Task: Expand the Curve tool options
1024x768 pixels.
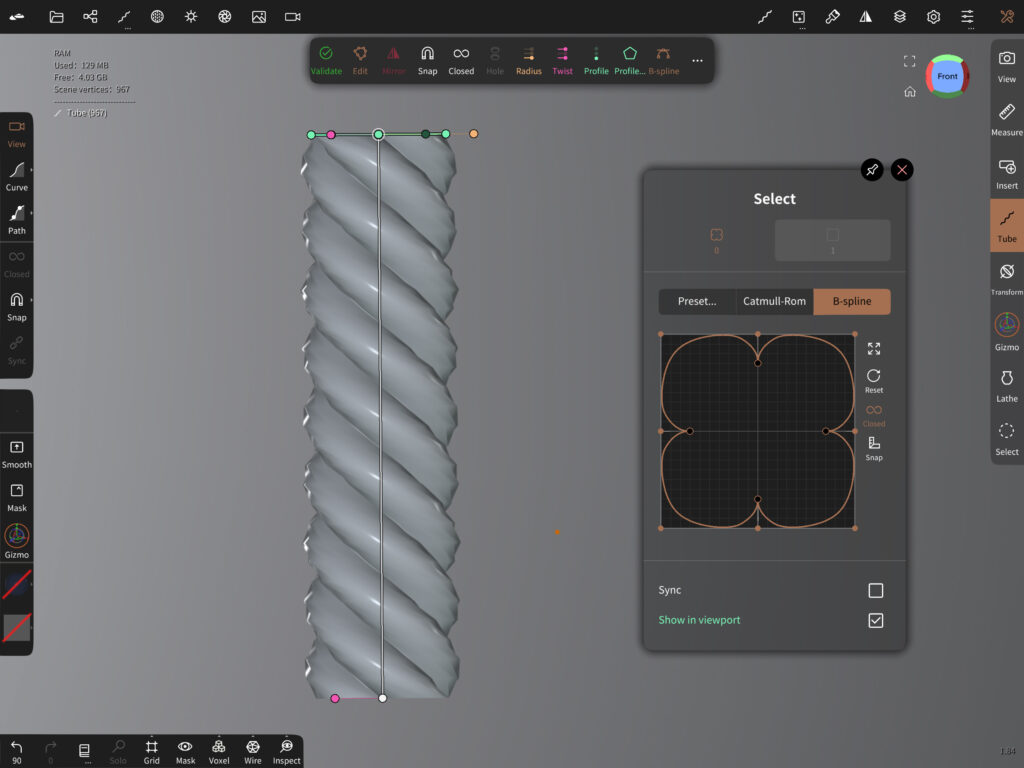Action: point(17,175)
